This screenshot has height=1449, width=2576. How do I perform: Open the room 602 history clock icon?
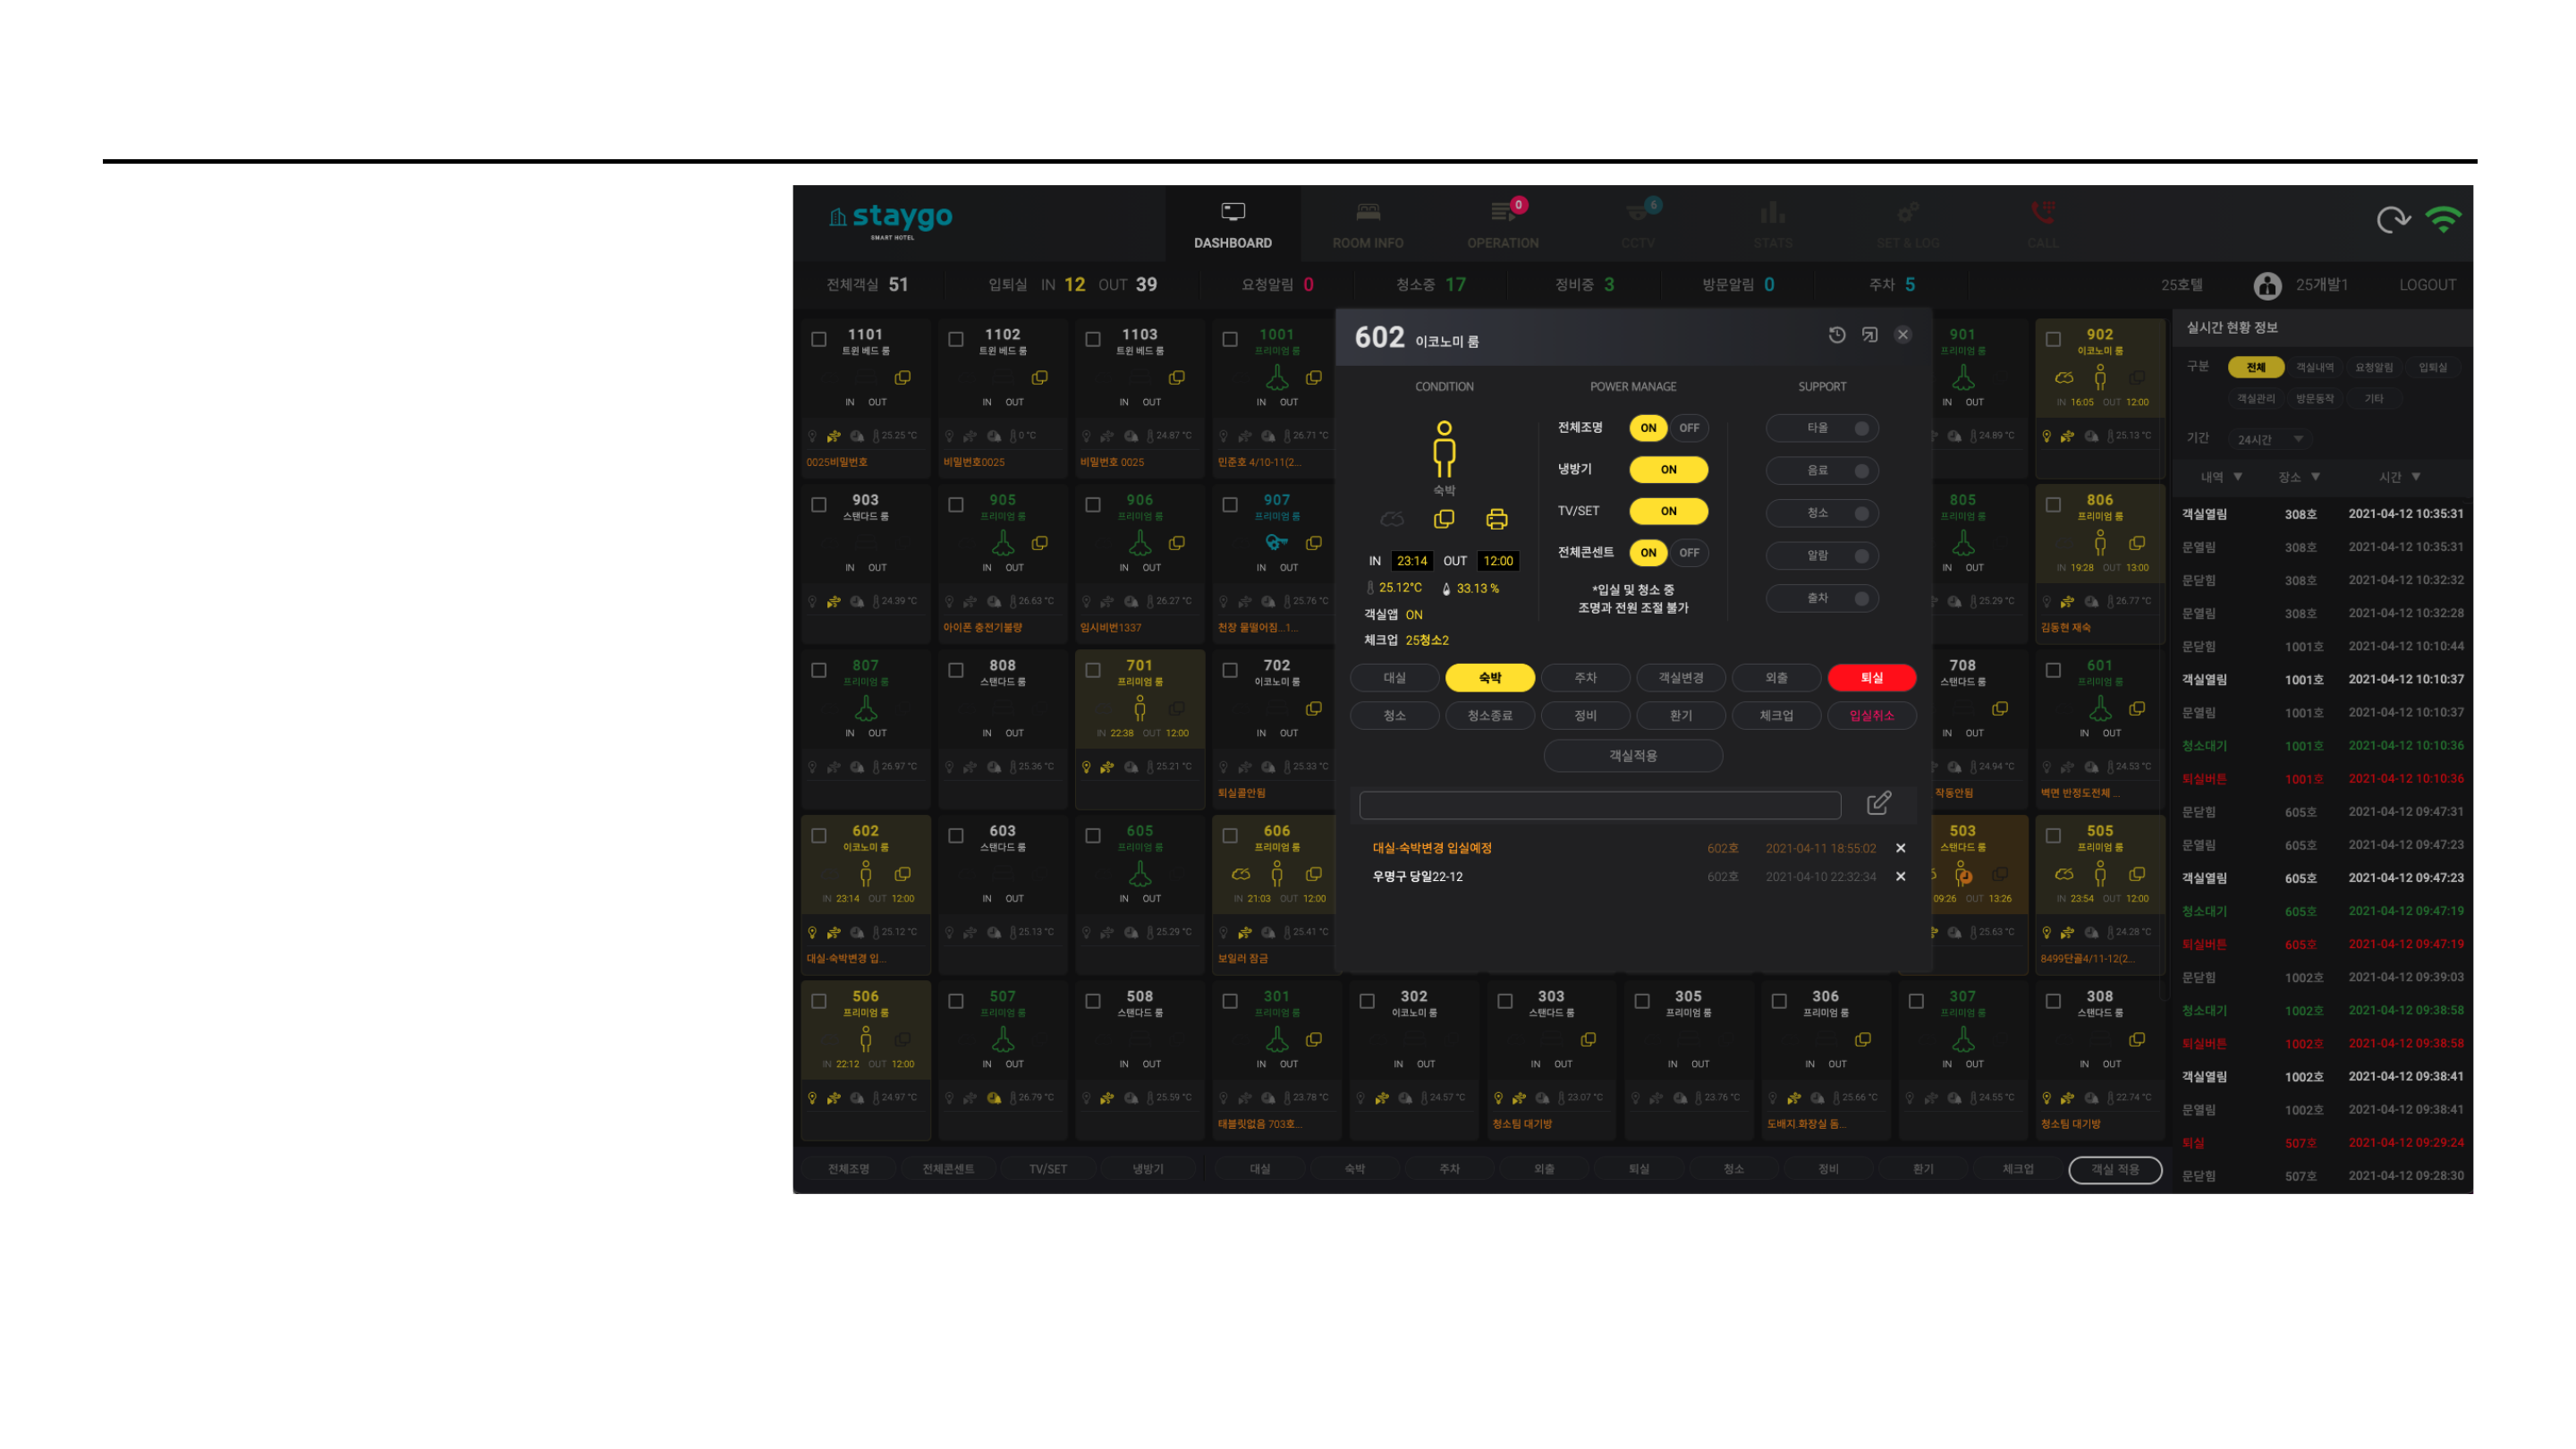click(1837, 335)
